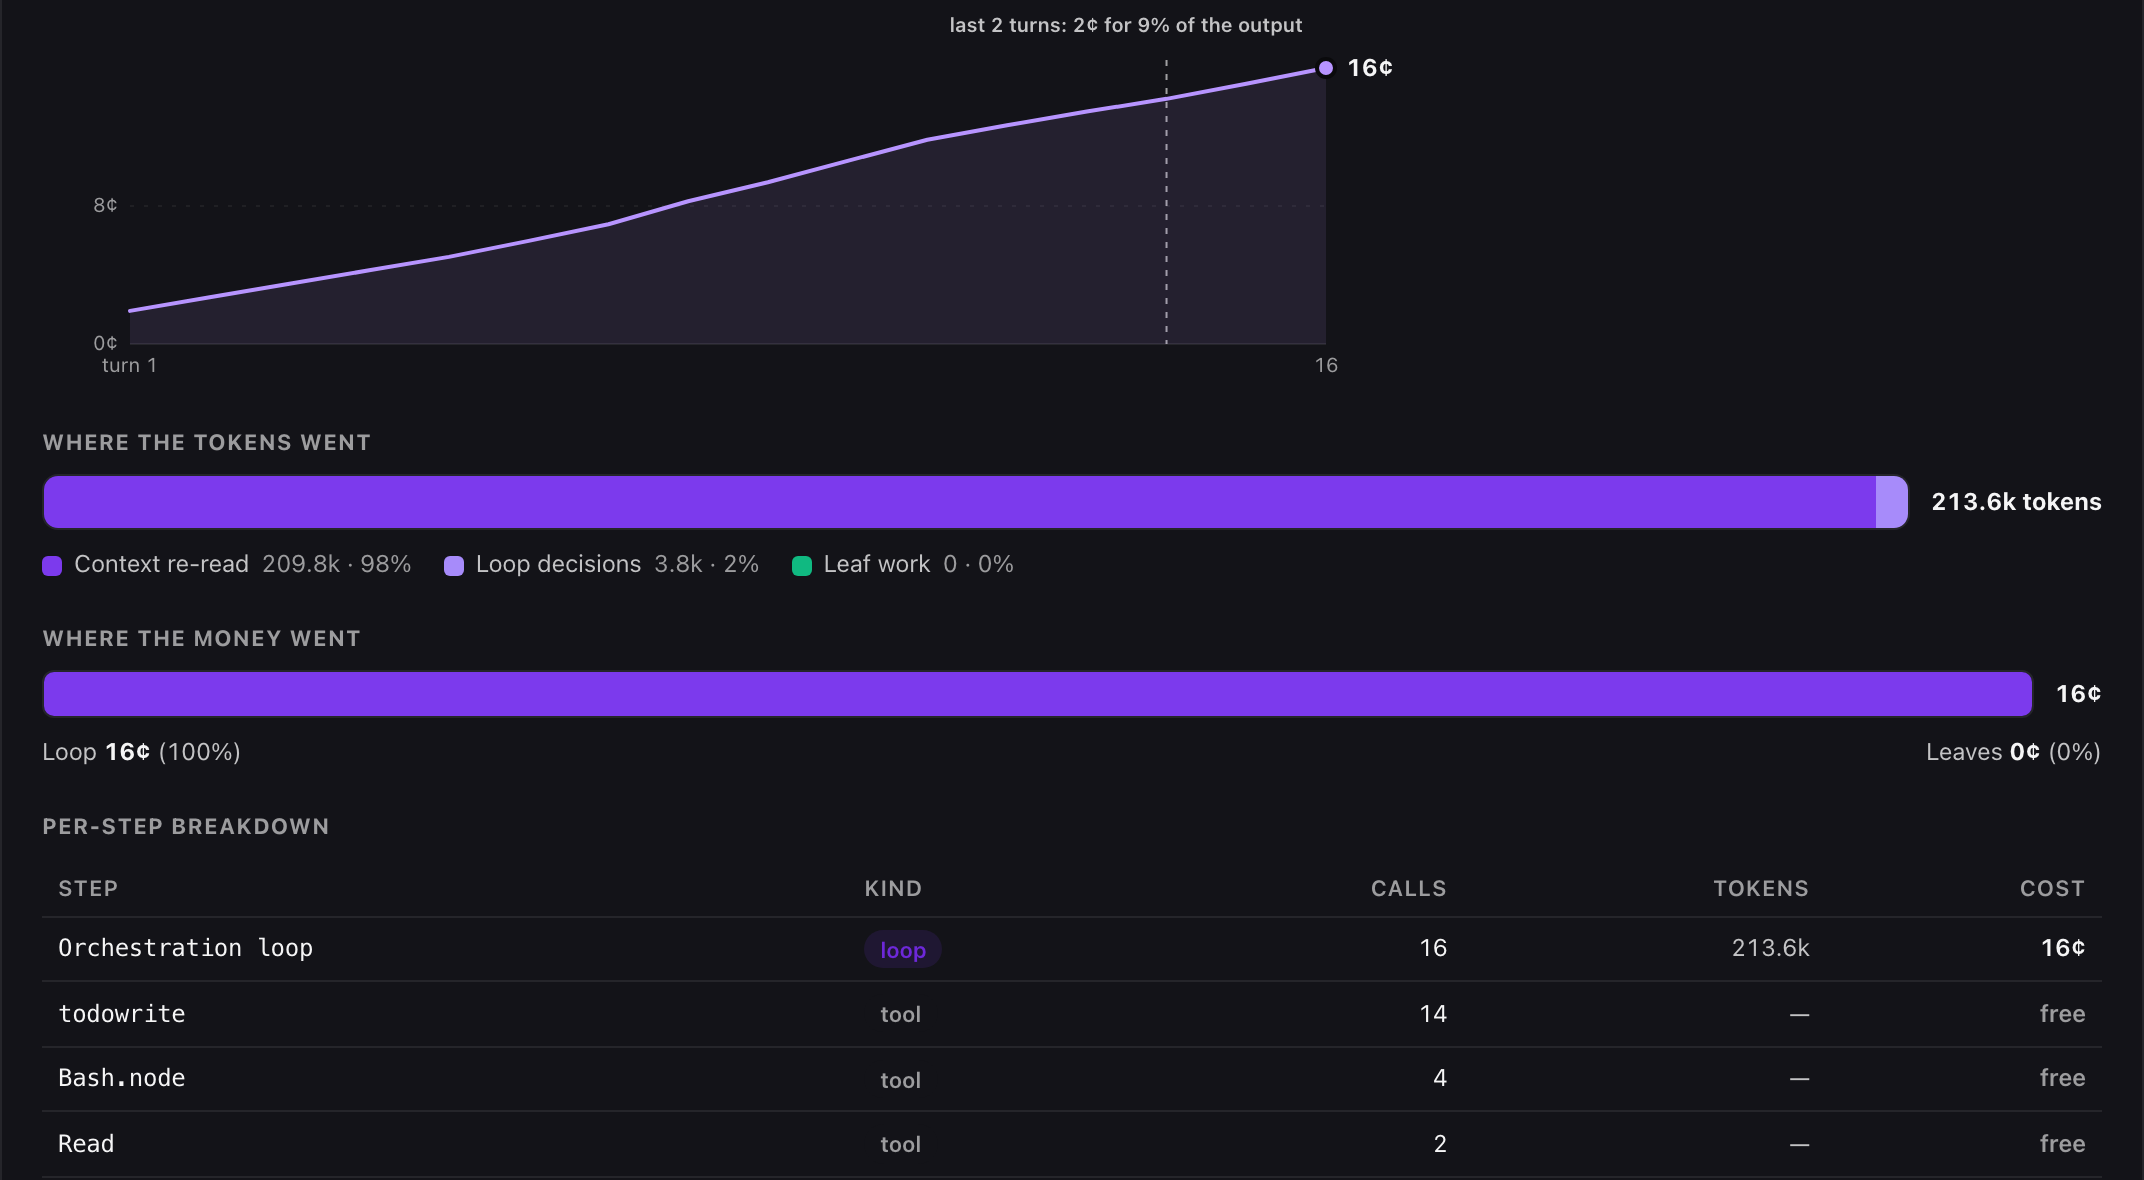Click the 'free' cost cell in todowrite row

coord(2062,1014)
